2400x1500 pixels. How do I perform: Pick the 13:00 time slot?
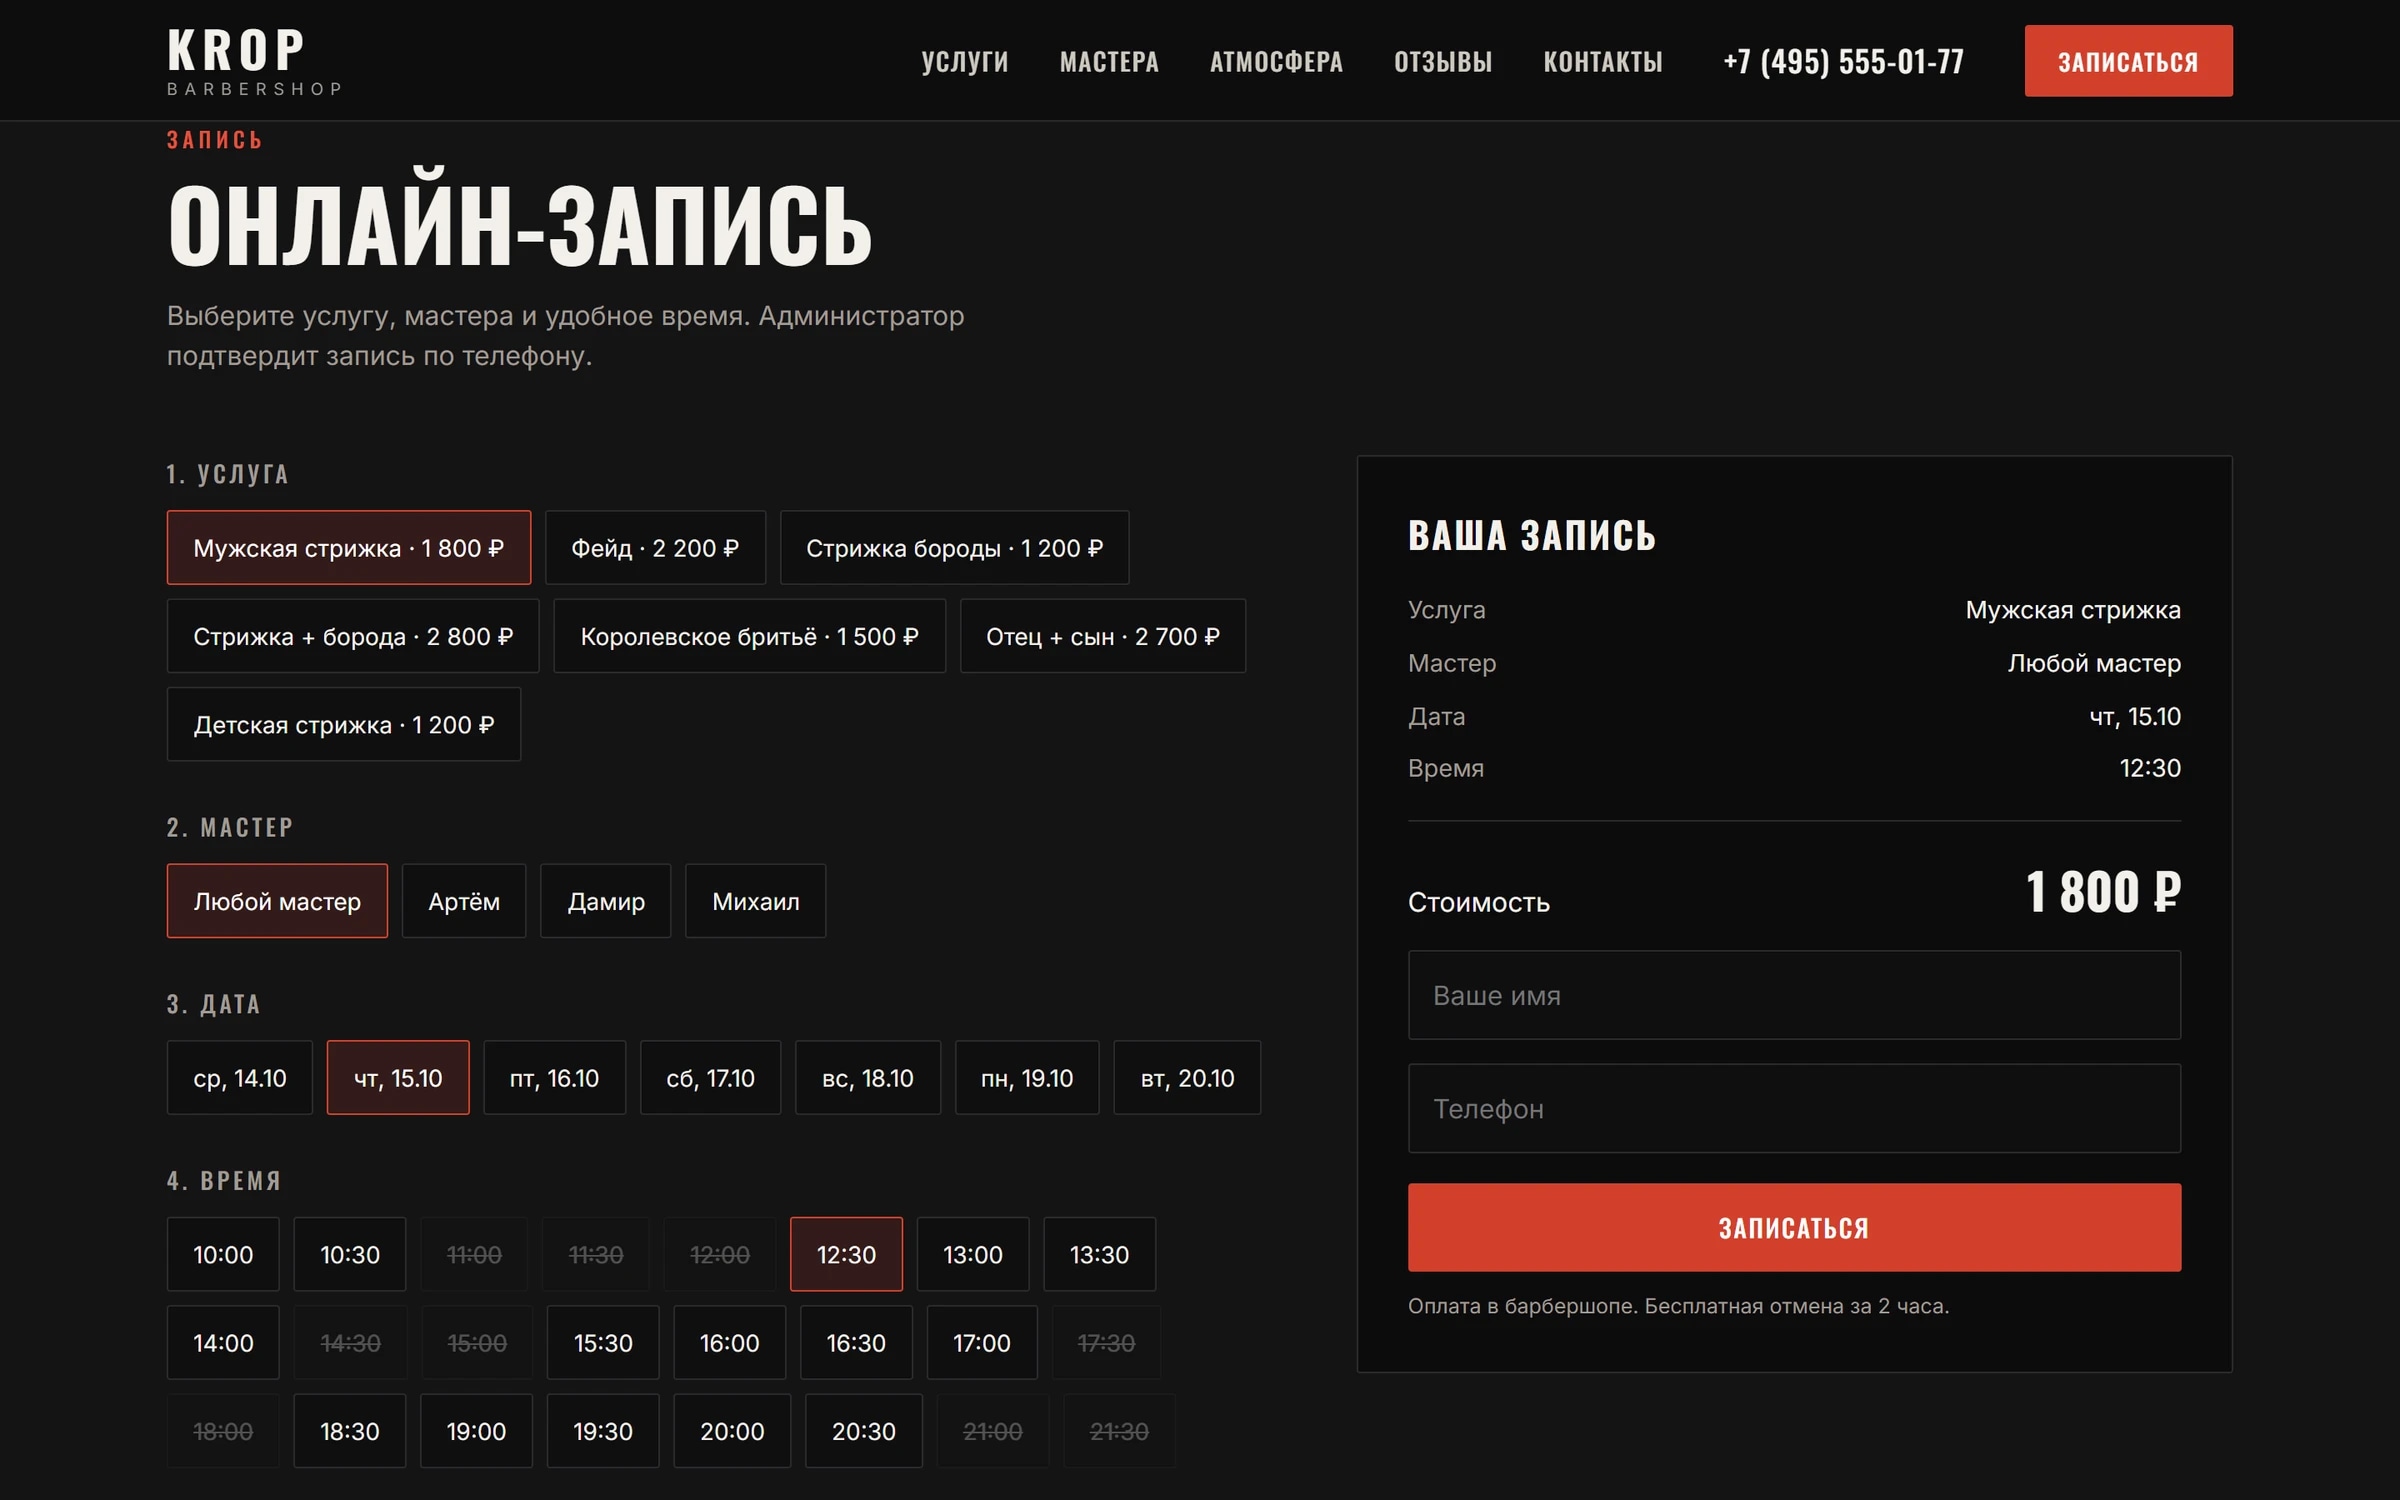click(x=973, y=1254)
